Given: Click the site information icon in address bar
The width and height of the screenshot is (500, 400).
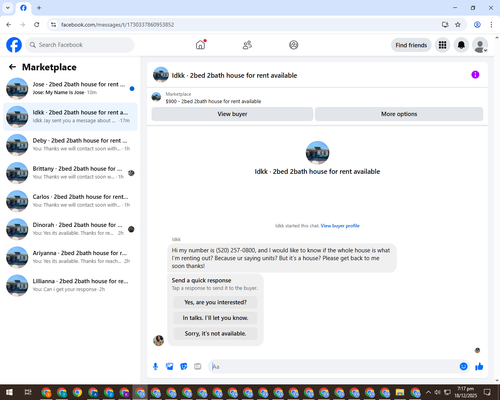Looking at the screenshot, I should coord(53,25).
